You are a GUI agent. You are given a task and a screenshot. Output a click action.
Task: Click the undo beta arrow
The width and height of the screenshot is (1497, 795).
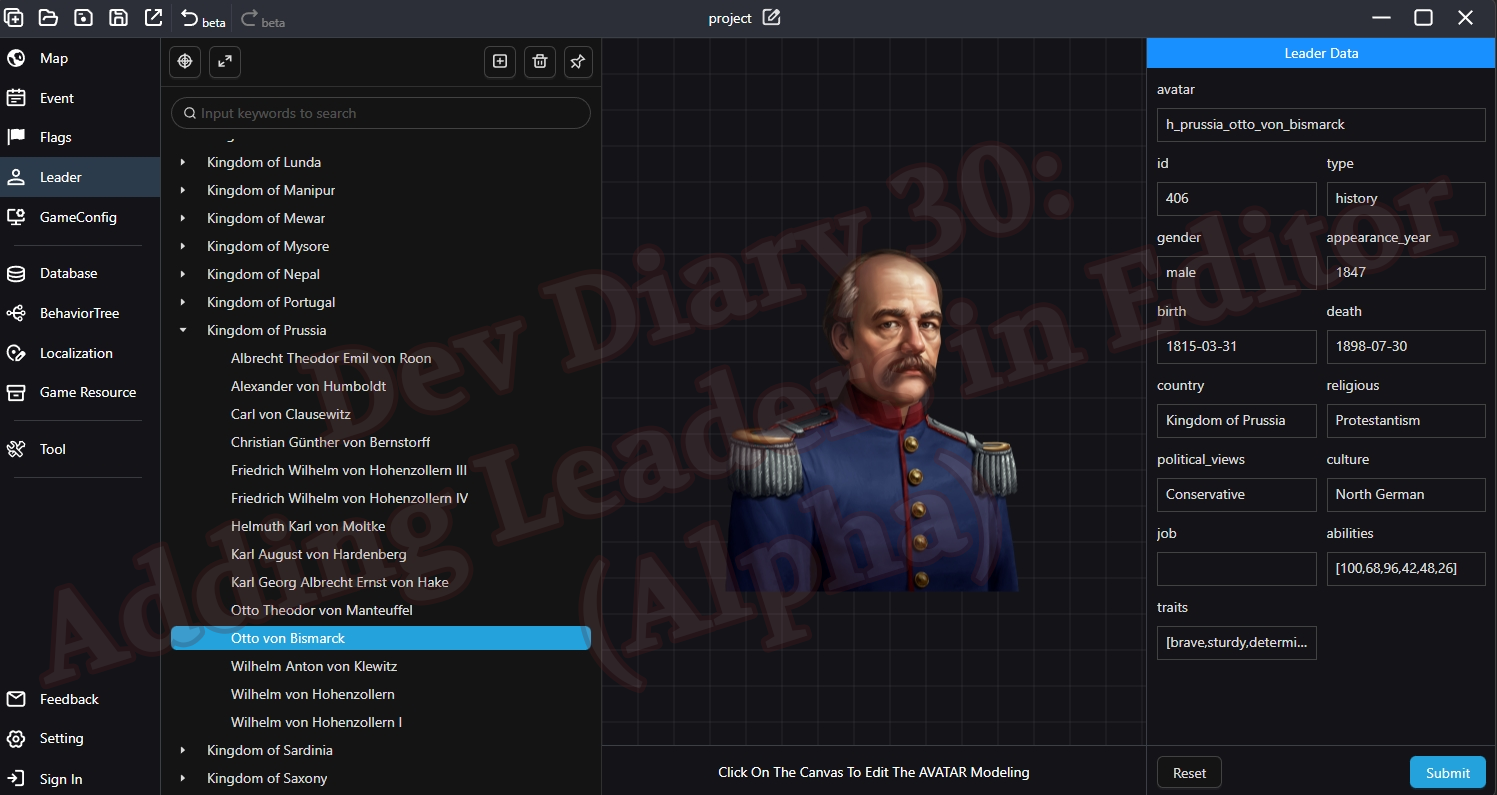(x=190, y=18)
